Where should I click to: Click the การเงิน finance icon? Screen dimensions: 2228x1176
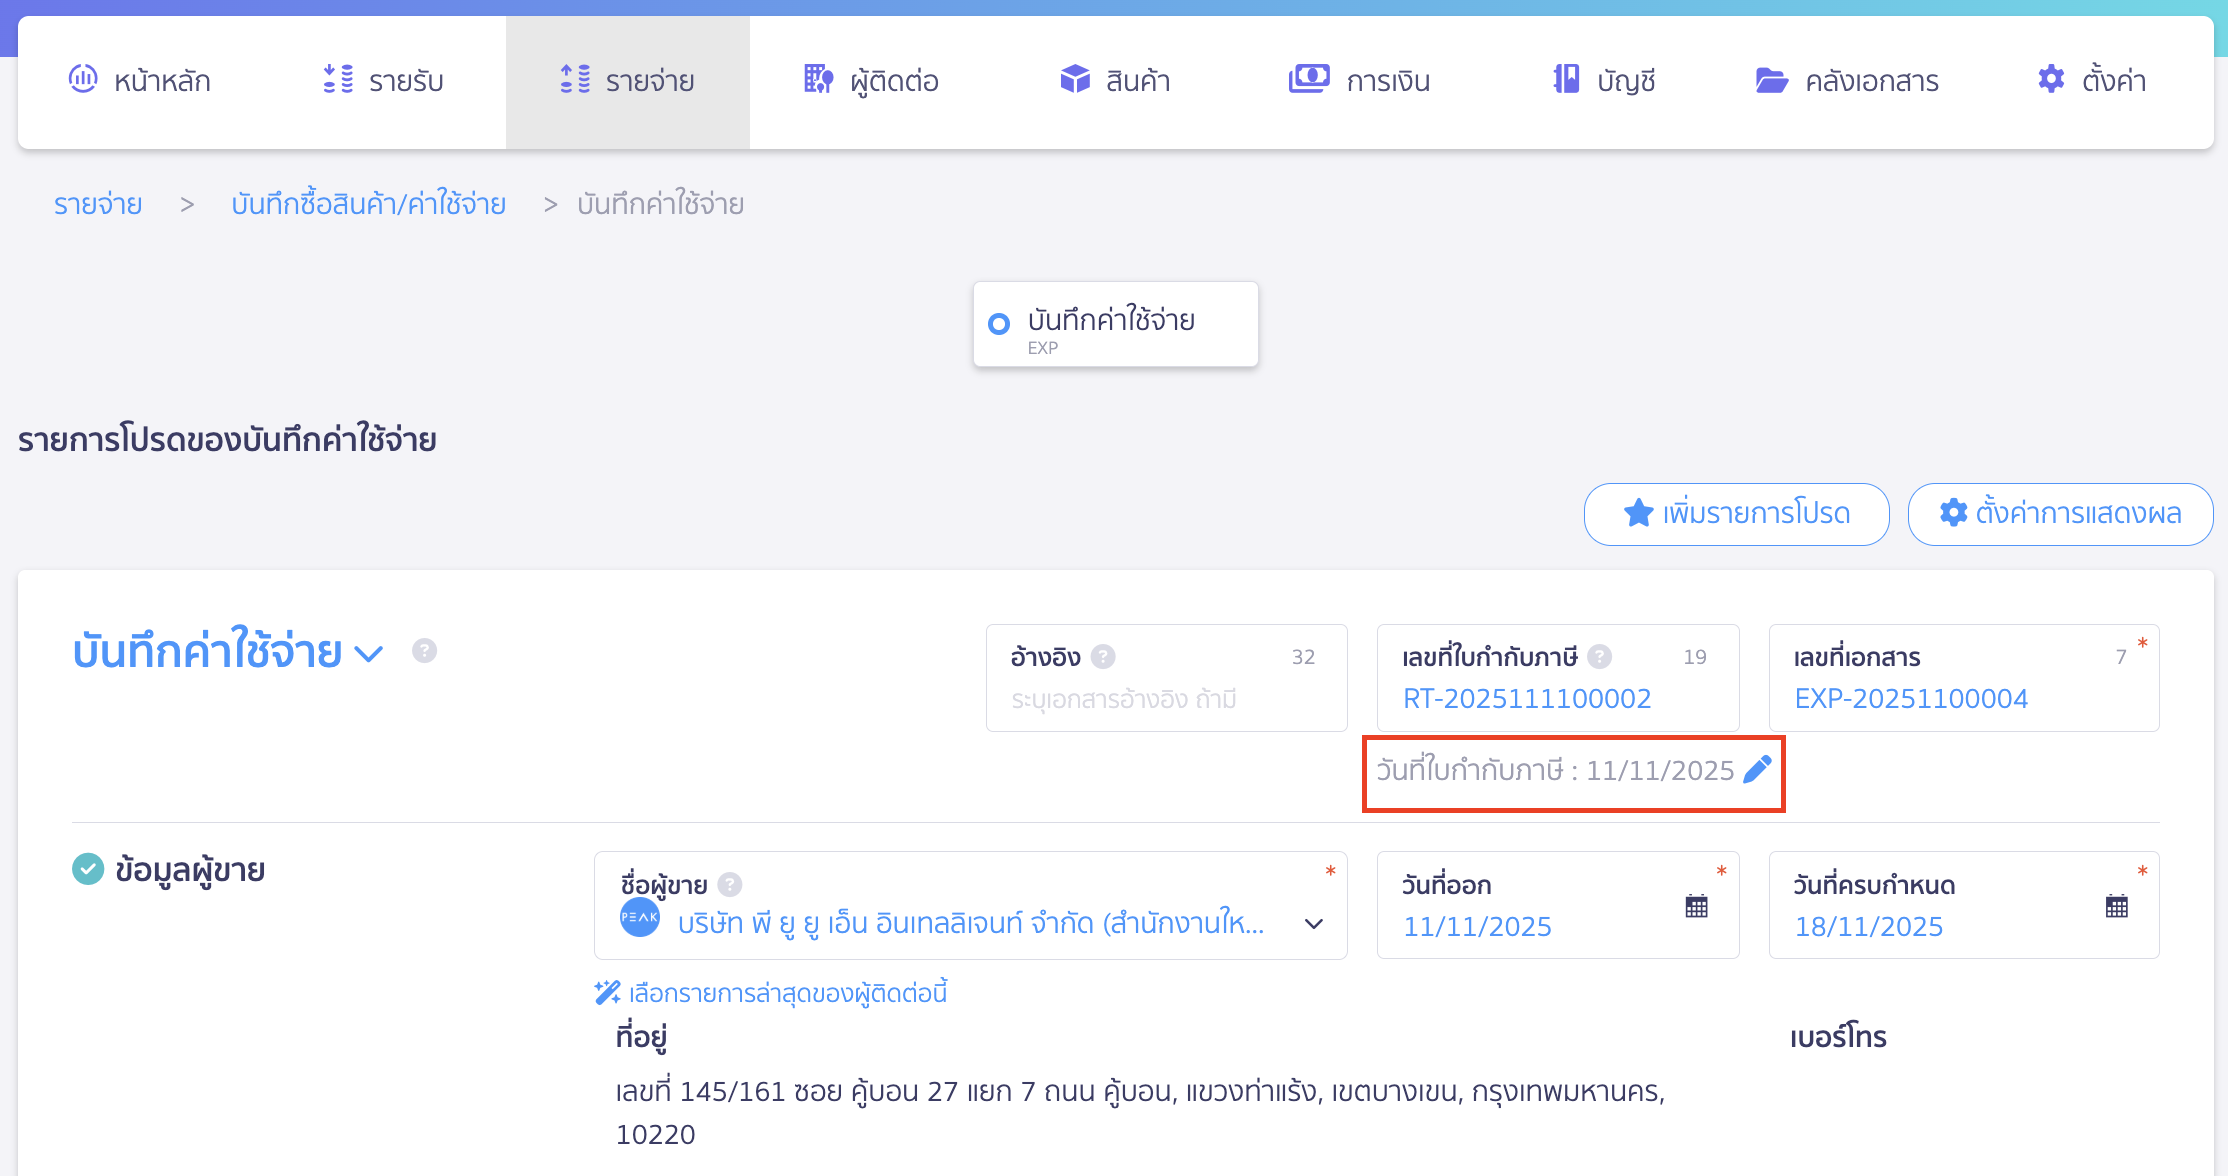pos(1310,78)
